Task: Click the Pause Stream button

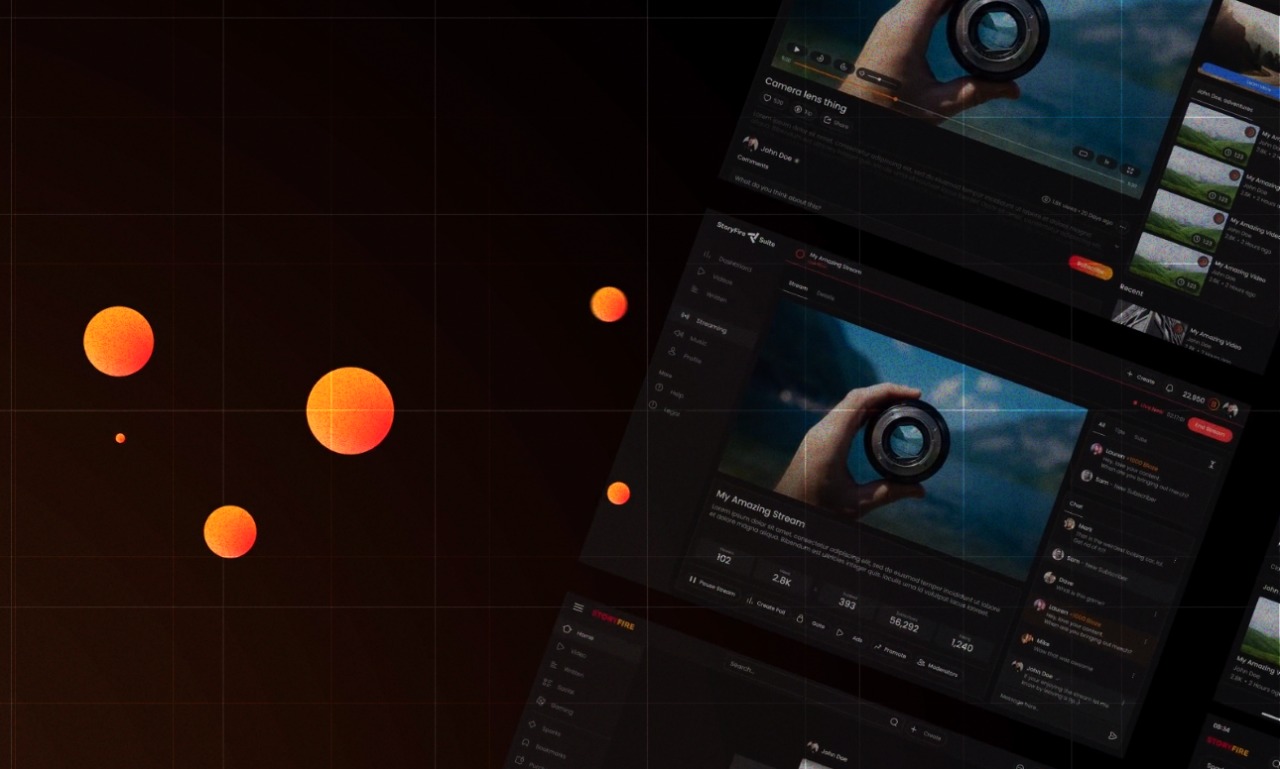Action: point(712,586)
